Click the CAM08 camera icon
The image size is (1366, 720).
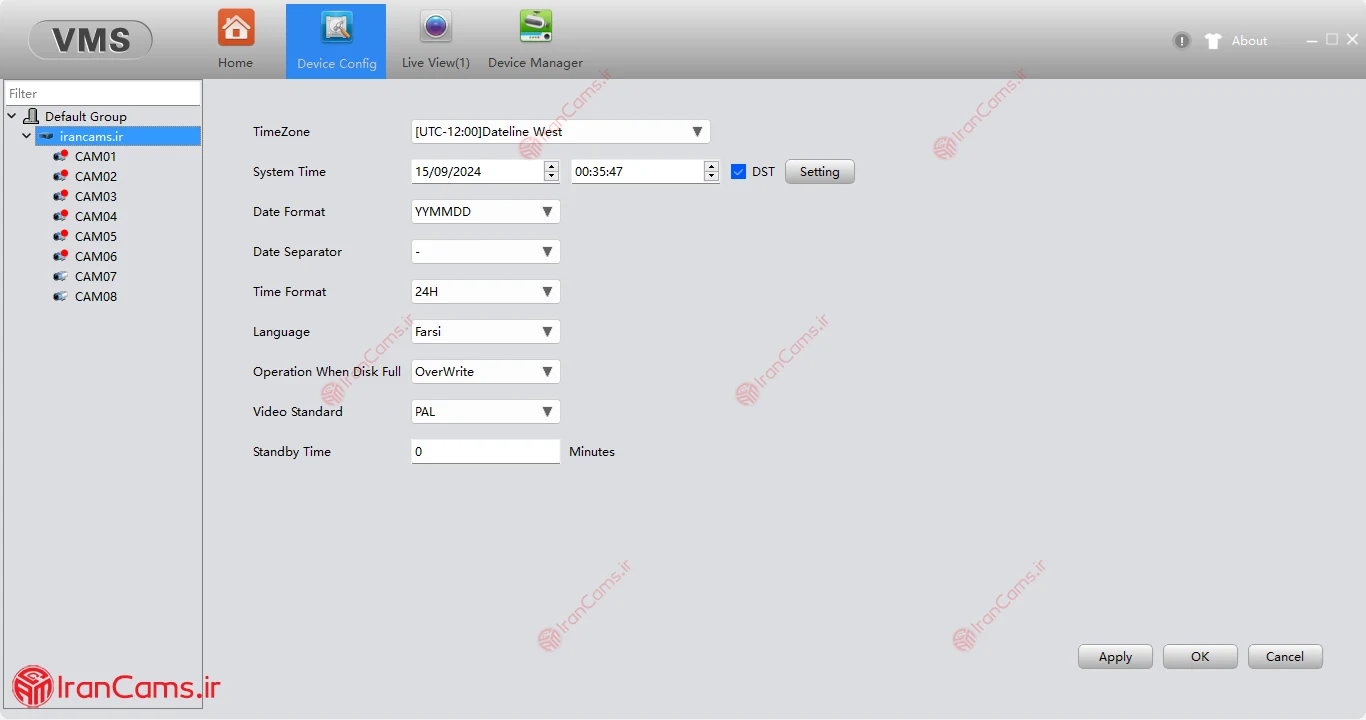point(61,296)
